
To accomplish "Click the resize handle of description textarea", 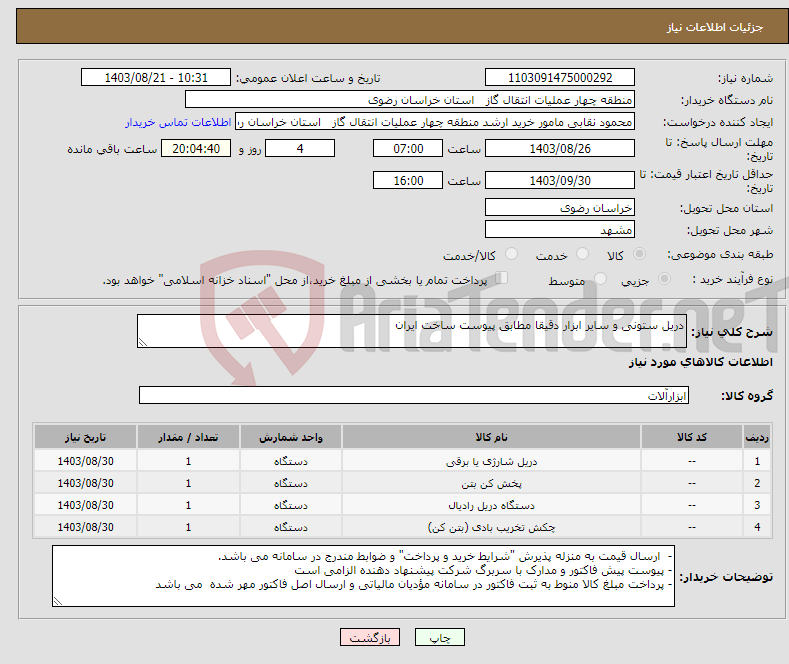I will [143, 342].
